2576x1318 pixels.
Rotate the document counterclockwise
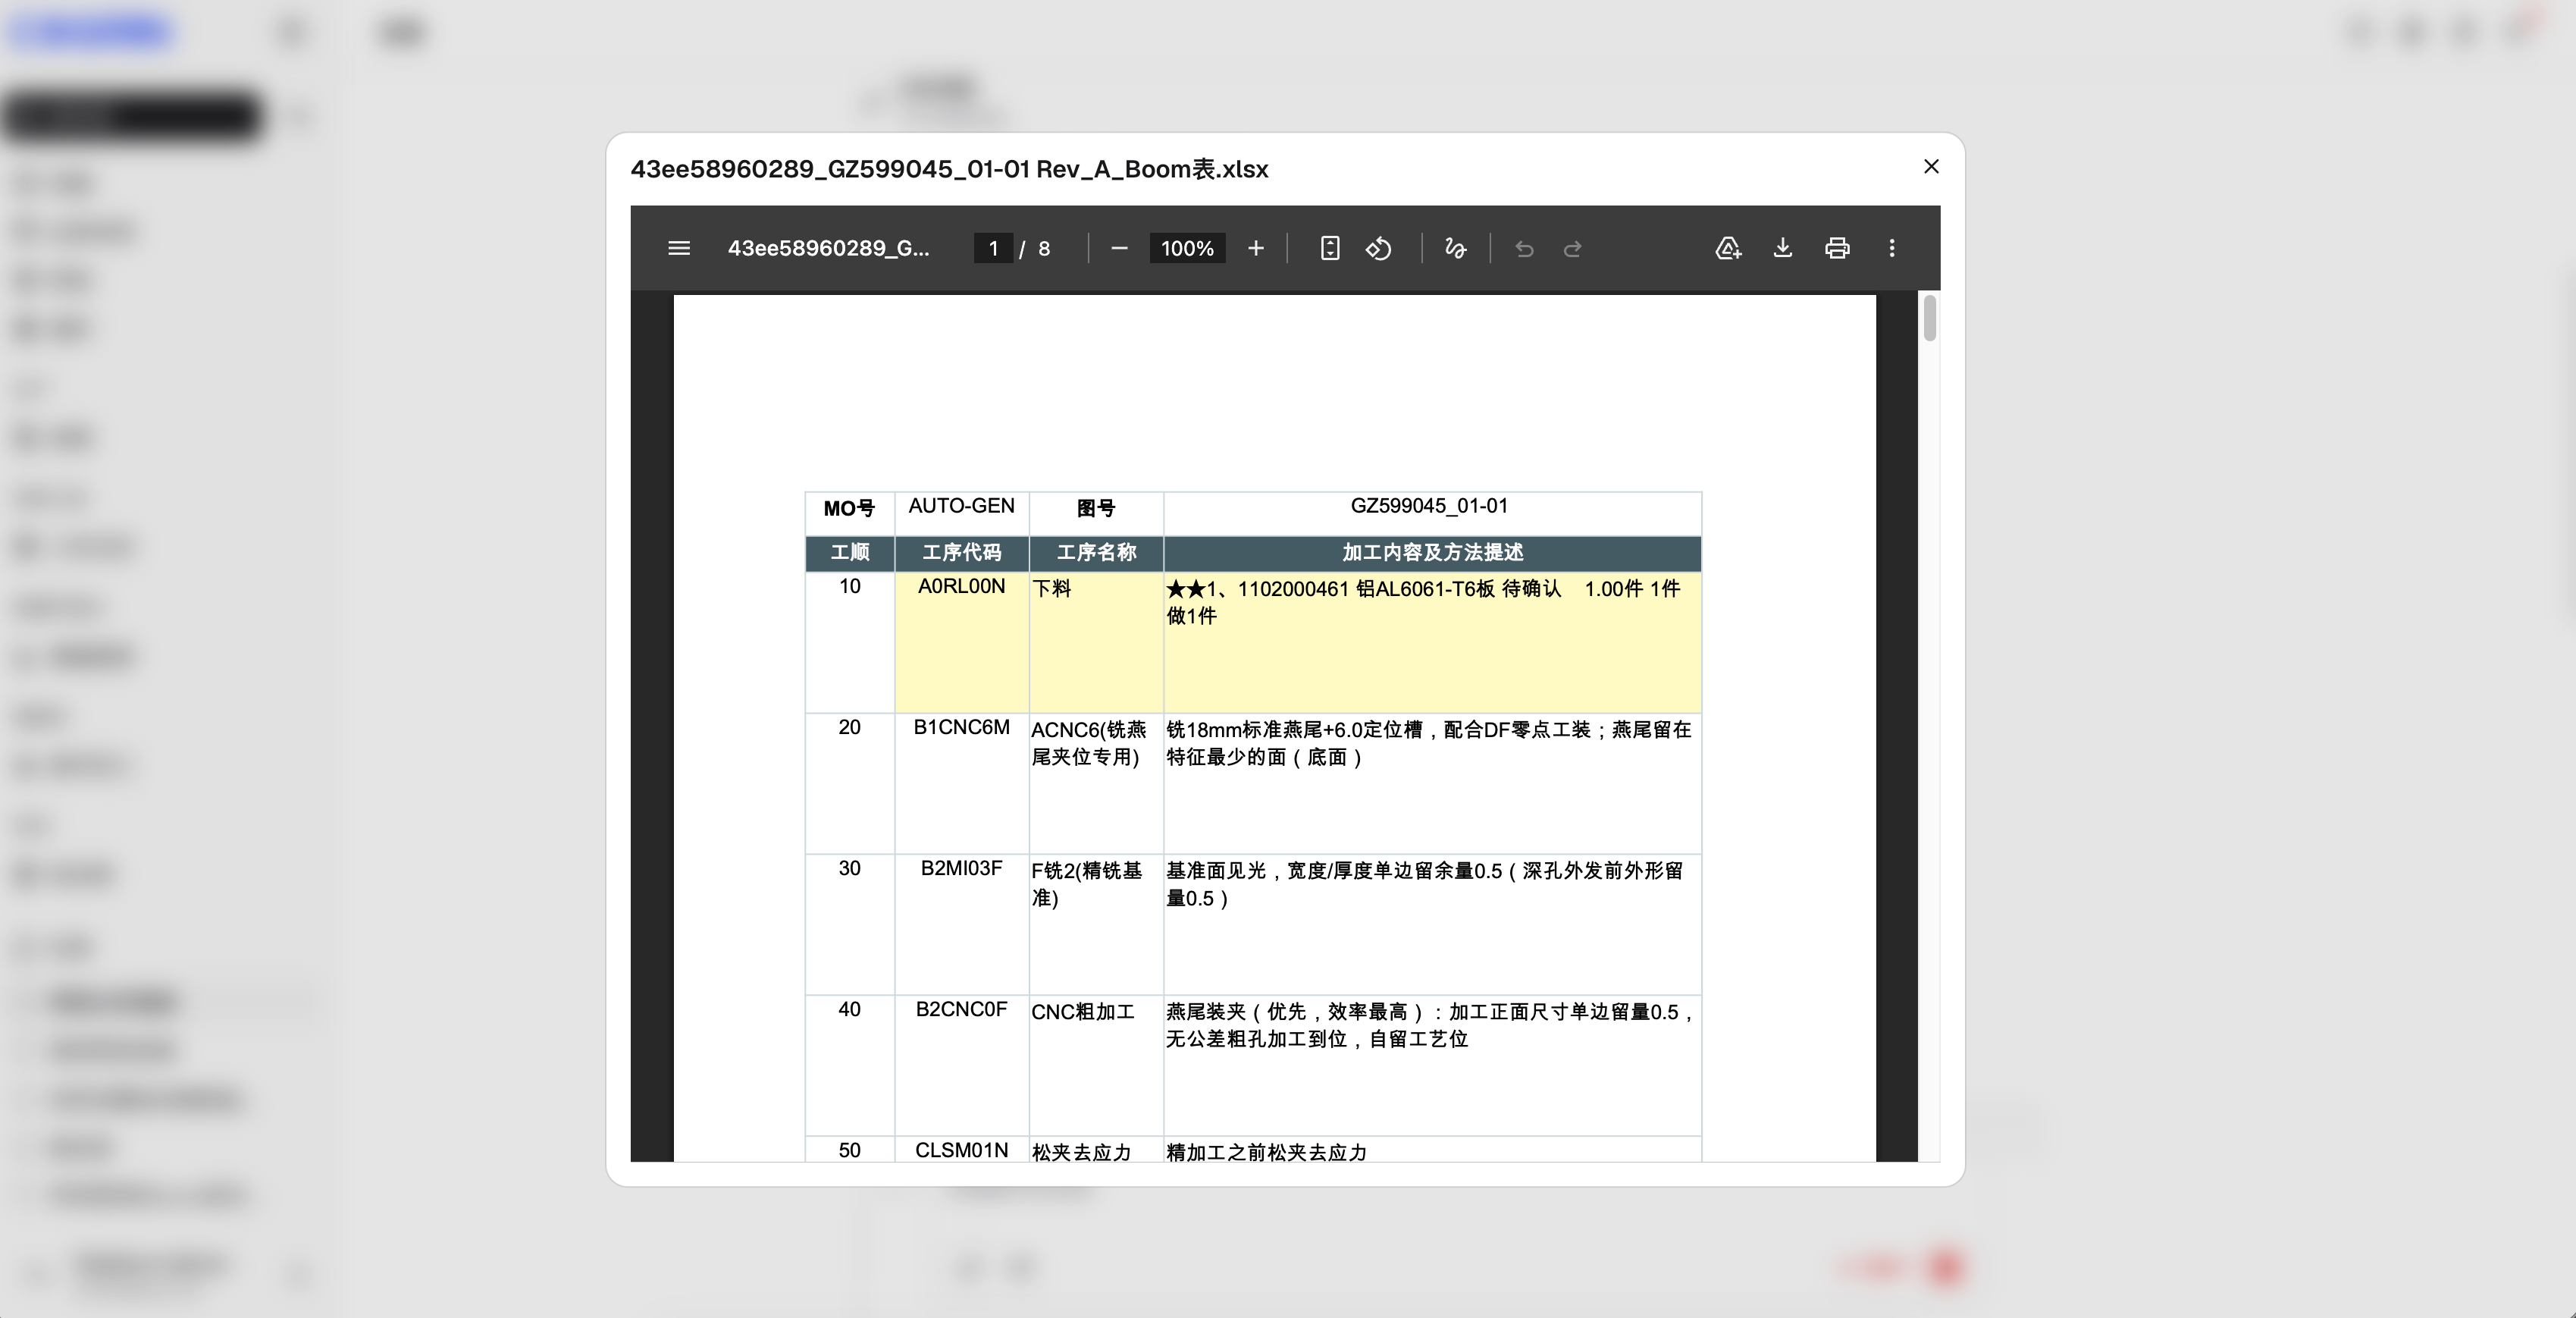pyautogui.click(x=1379, y=248)
